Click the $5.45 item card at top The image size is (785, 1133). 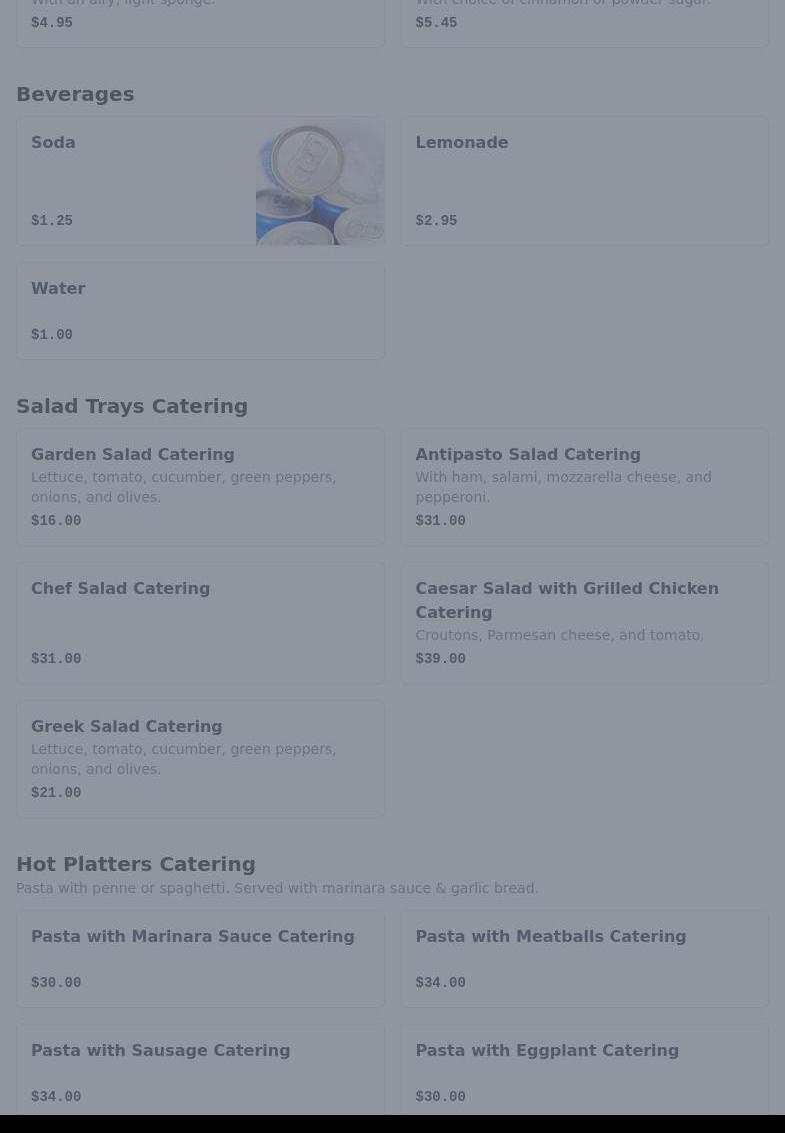pos(584,22)
